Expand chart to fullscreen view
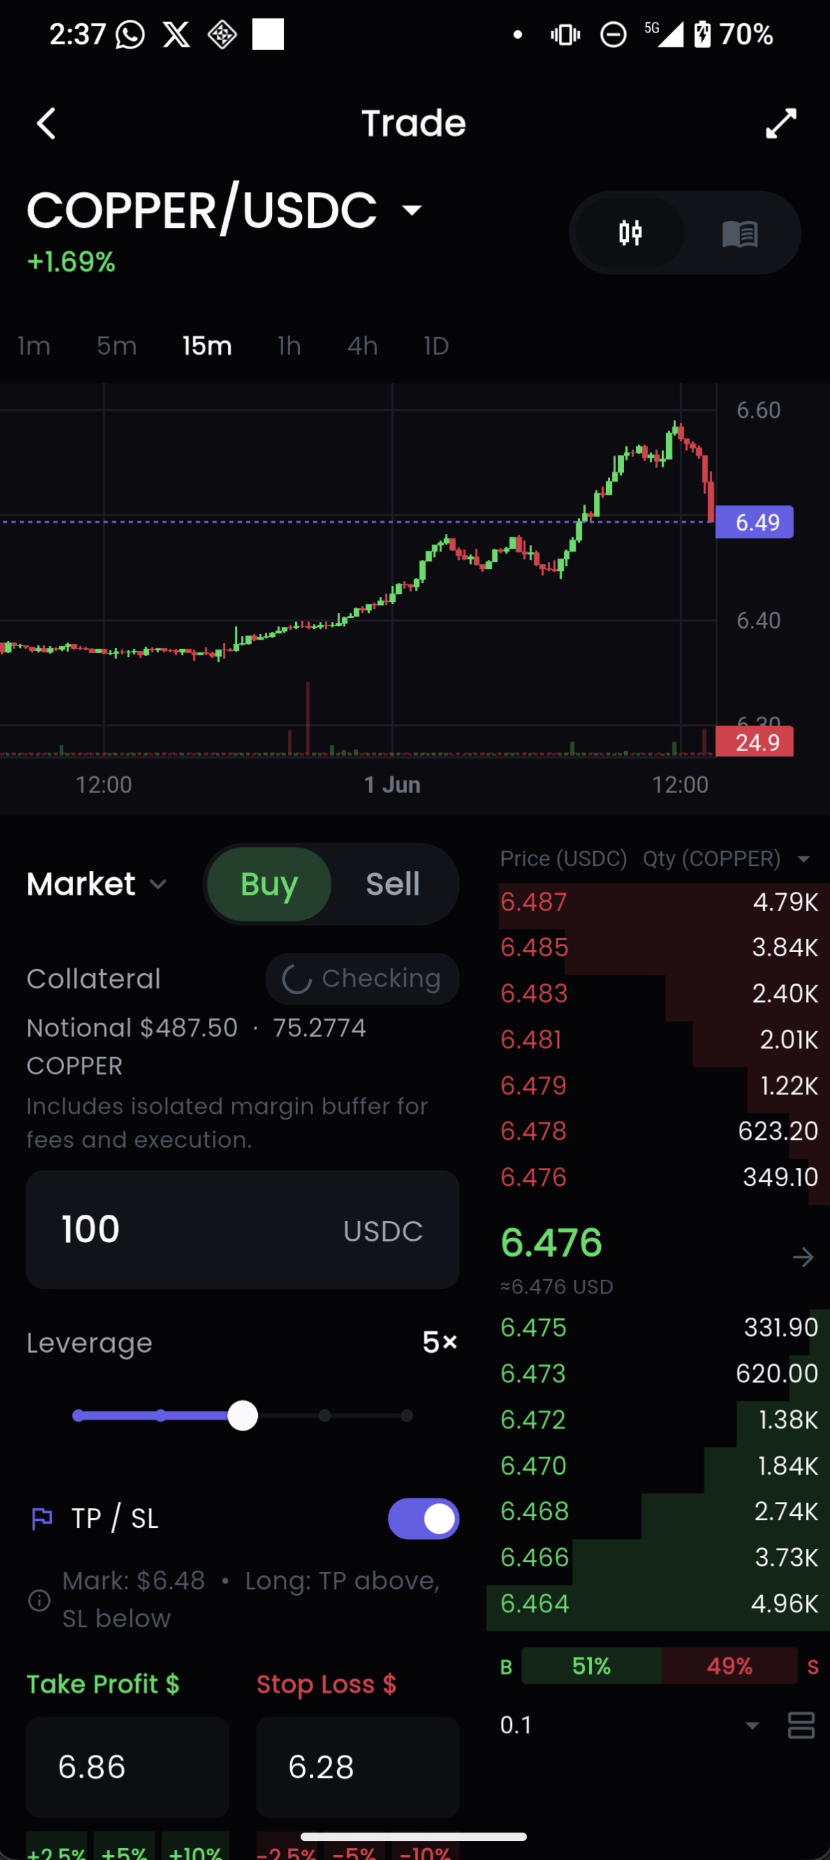Image resolution: width=830 pixels, height=1860 pixels. [781, 124]
